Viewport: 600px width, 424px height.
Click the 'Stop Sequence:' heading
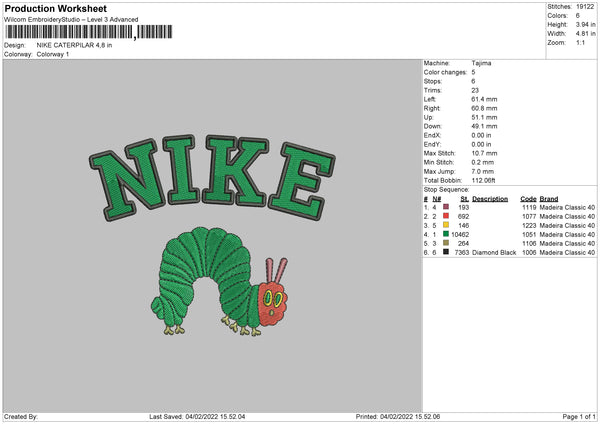coord(446,190)
